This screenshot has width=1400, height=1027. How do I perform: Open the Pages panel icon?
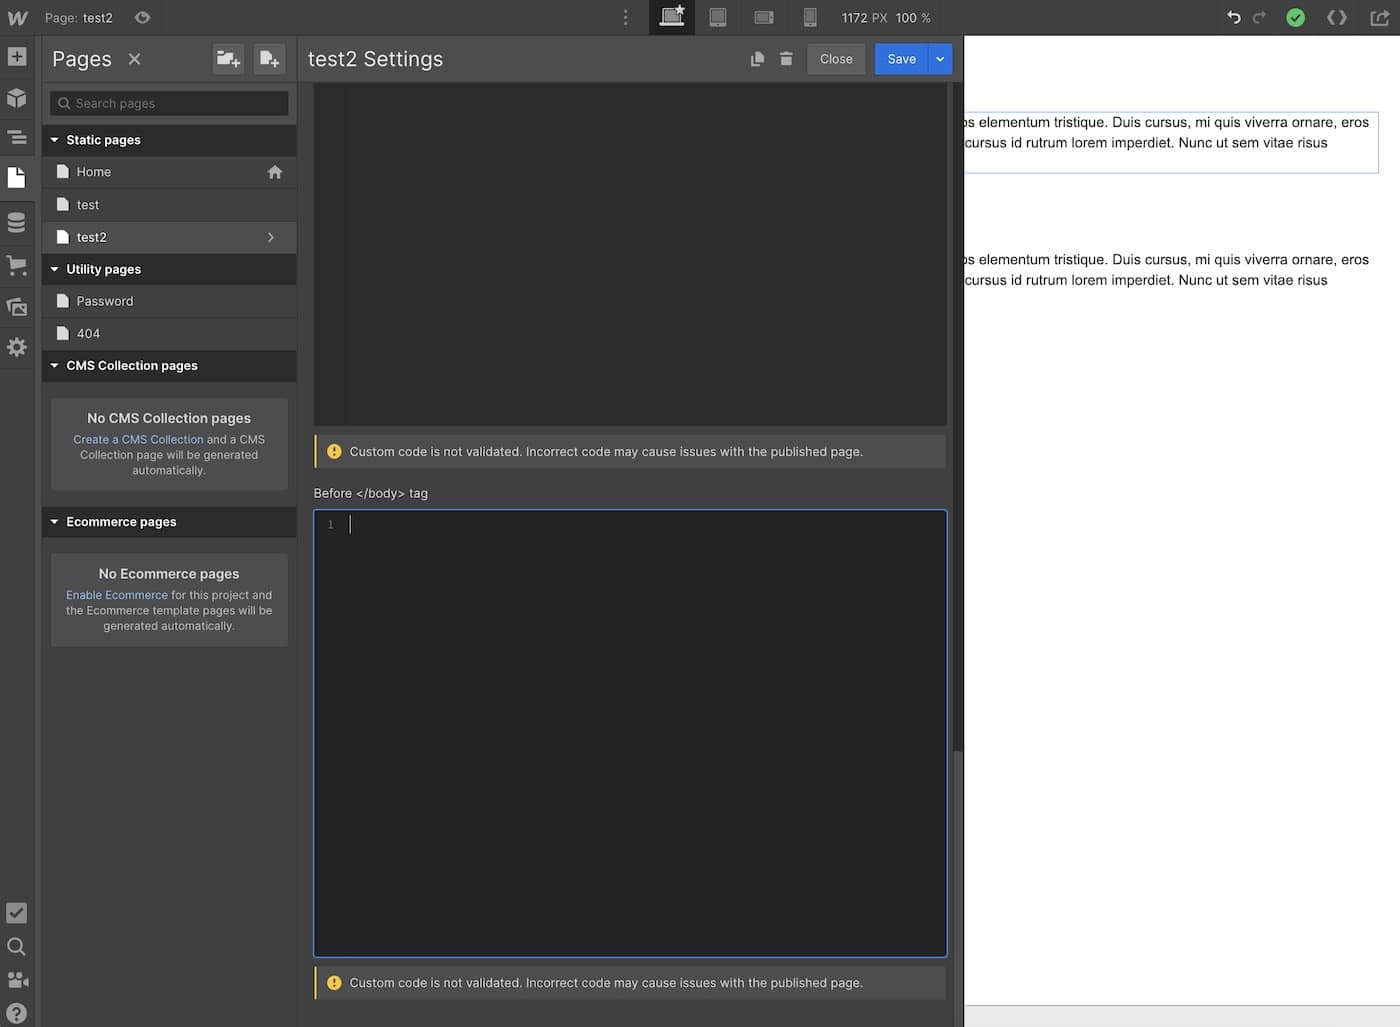pos(17,178)
